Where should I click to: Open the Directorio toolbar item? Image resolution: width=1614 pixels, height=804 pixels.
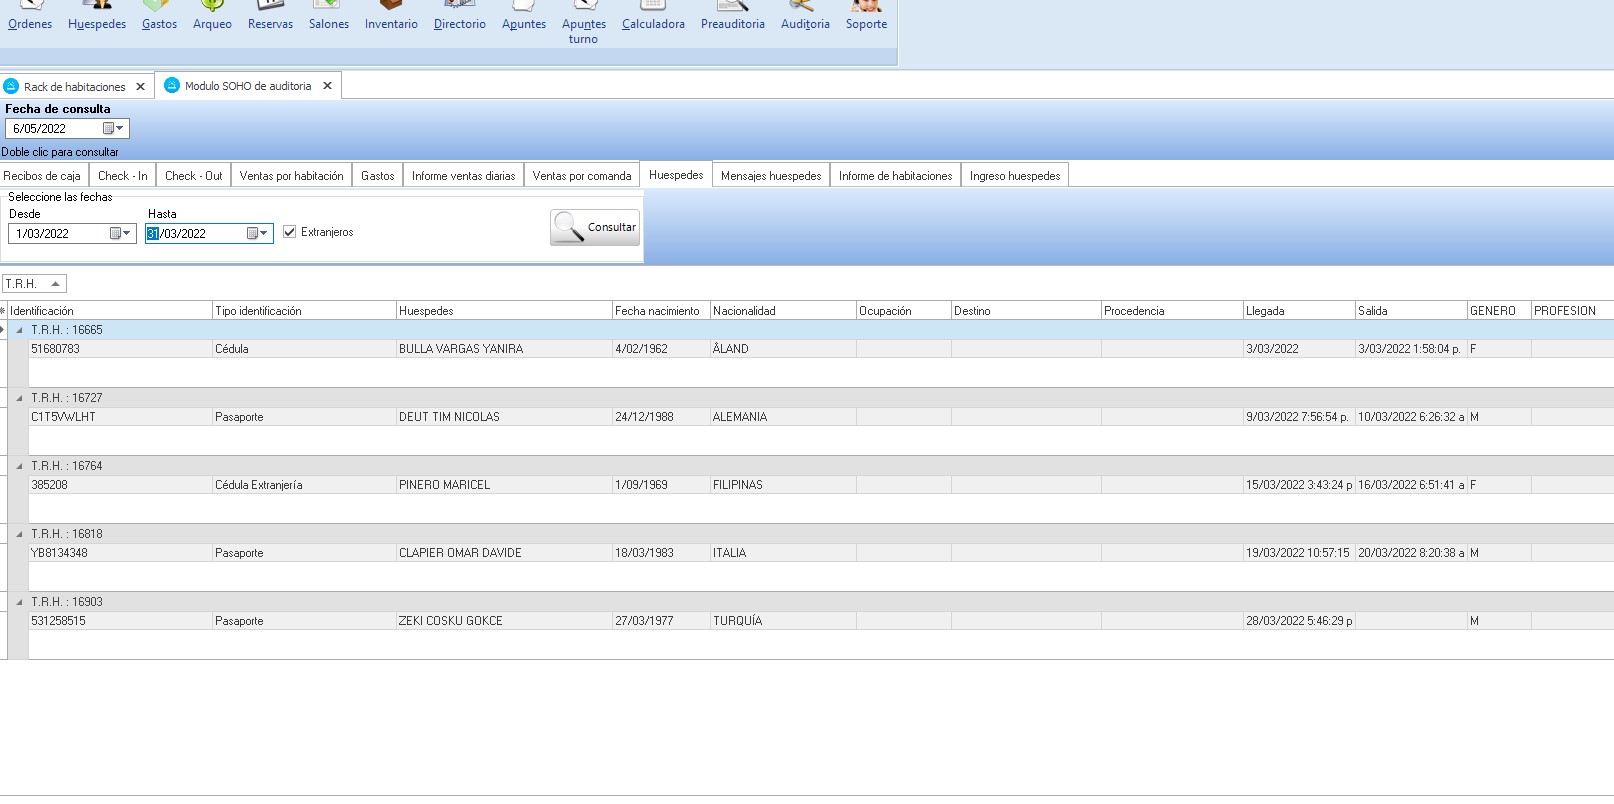pyautogui.click(x=459, y=16)
